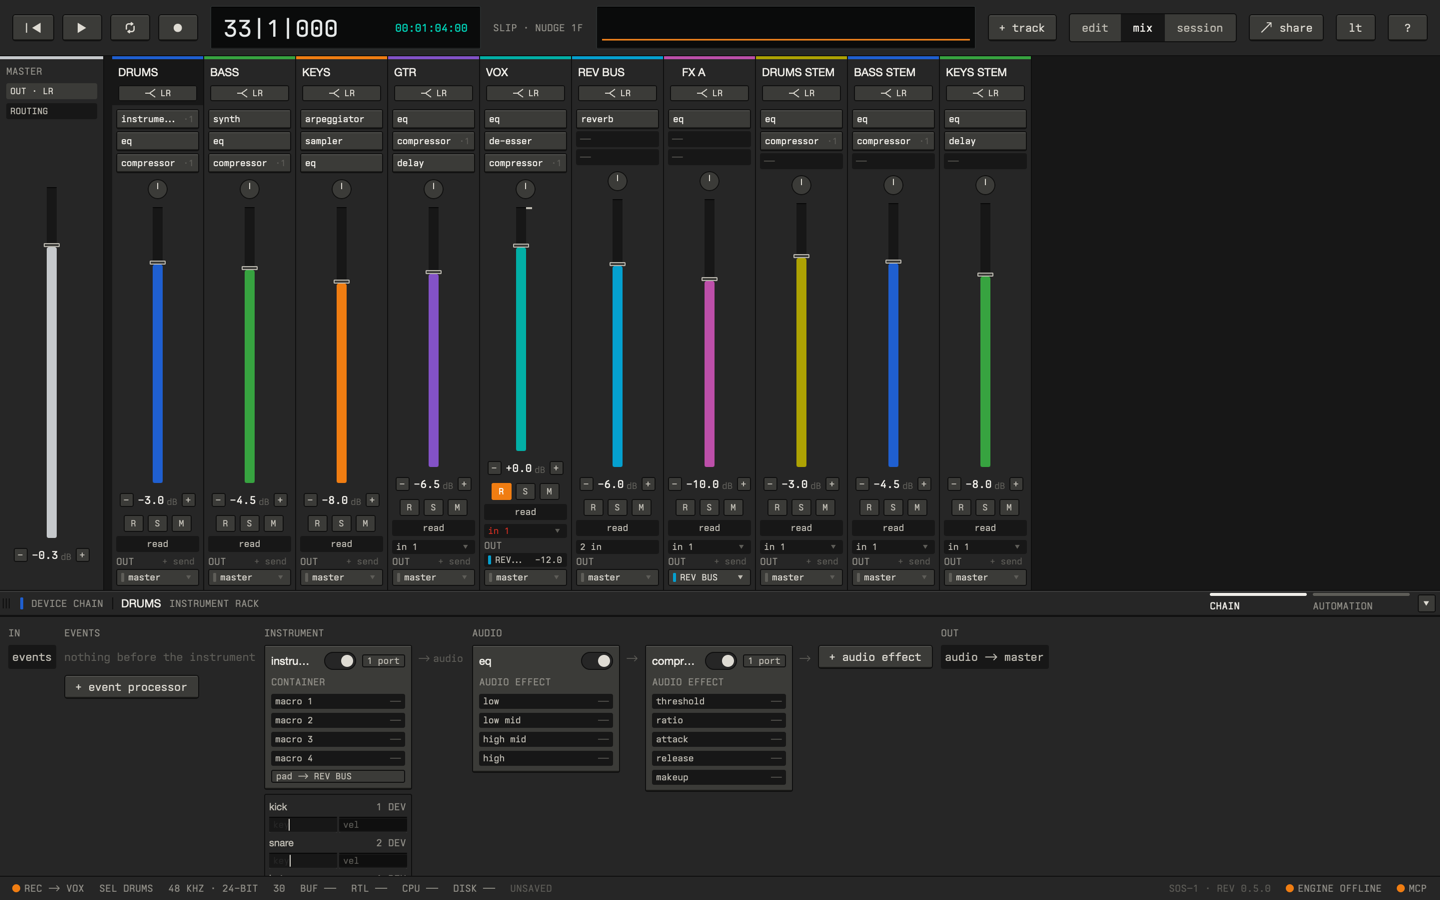Viewport: 1440px width, 900px height.
Task: Click the record transport button
Action: tap(178, 28)
